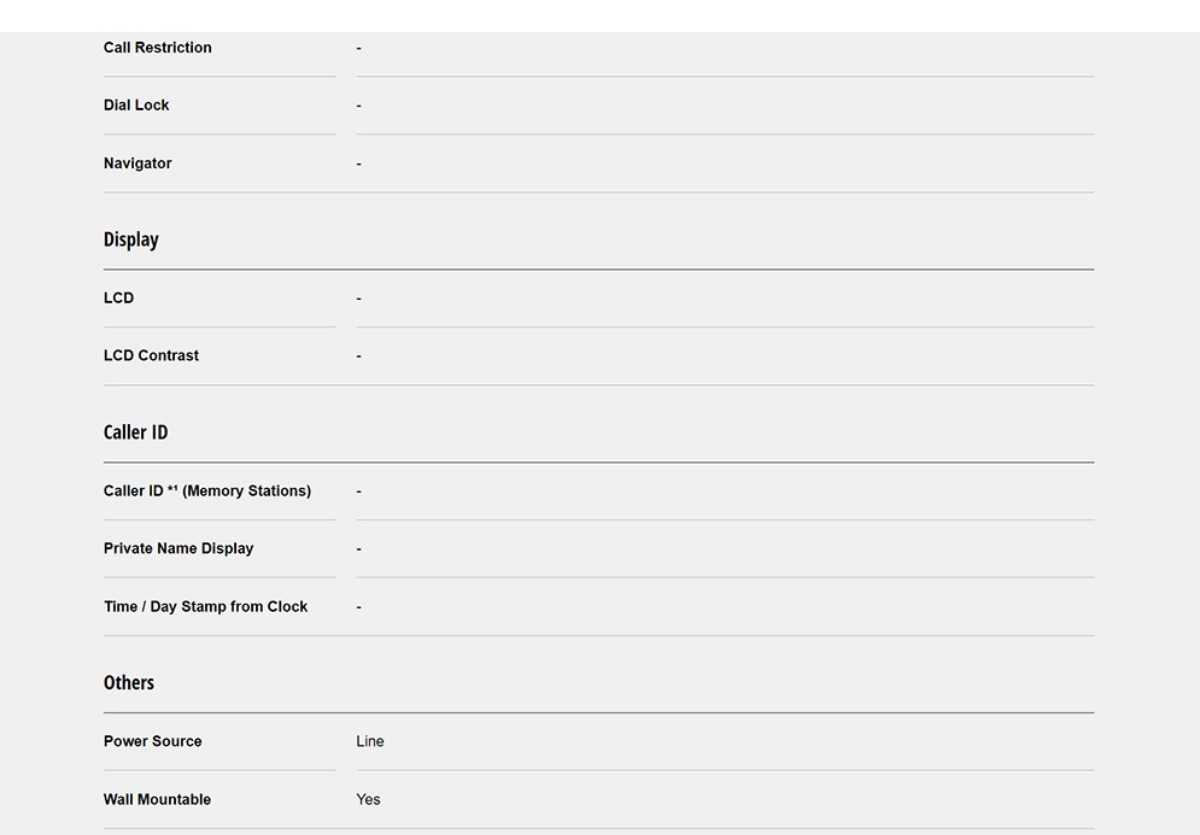Click the dash value beside LCD
This screenshot has height=835, width=1200.
tap(359, 299)
